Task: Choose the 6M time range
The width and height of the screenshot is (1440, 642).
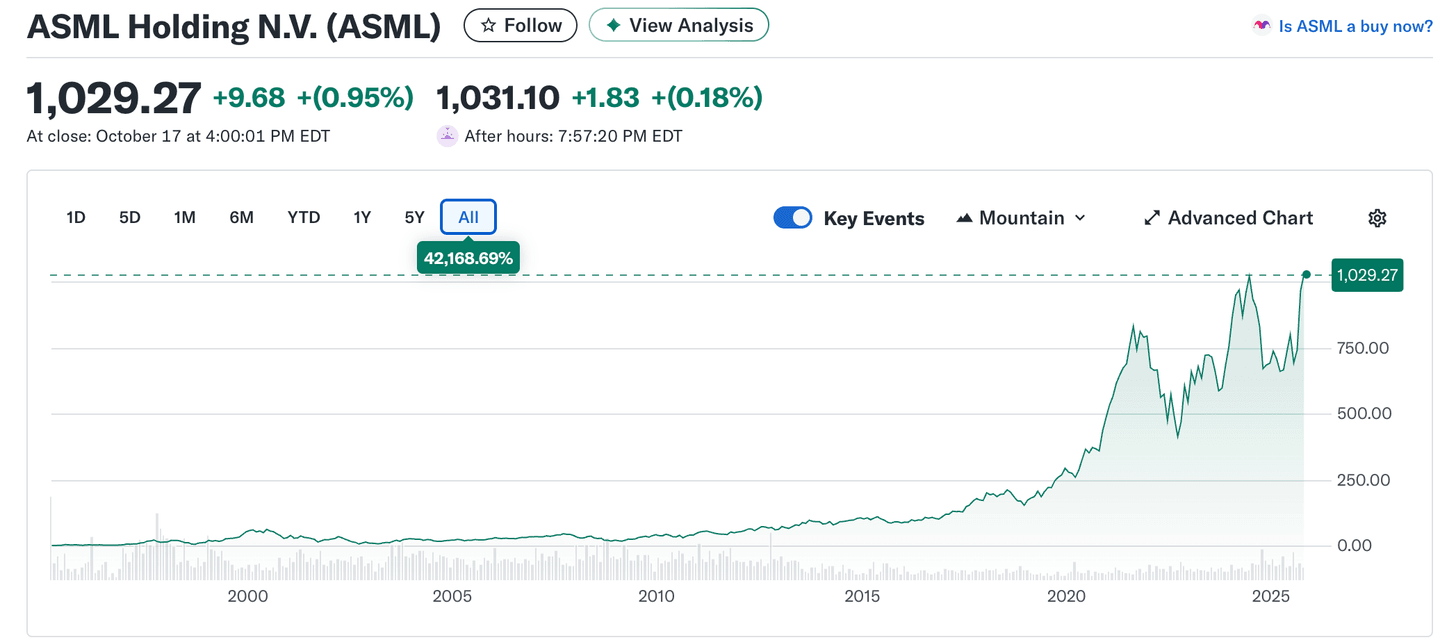Action: pyautogui.click(x=241, y=218)
